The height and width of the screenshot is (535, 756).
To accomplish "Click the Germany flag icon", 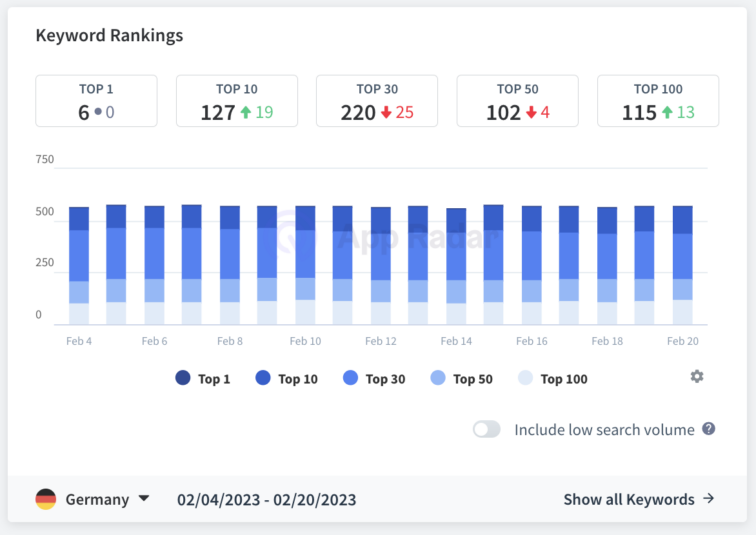I will click(46, 499).
